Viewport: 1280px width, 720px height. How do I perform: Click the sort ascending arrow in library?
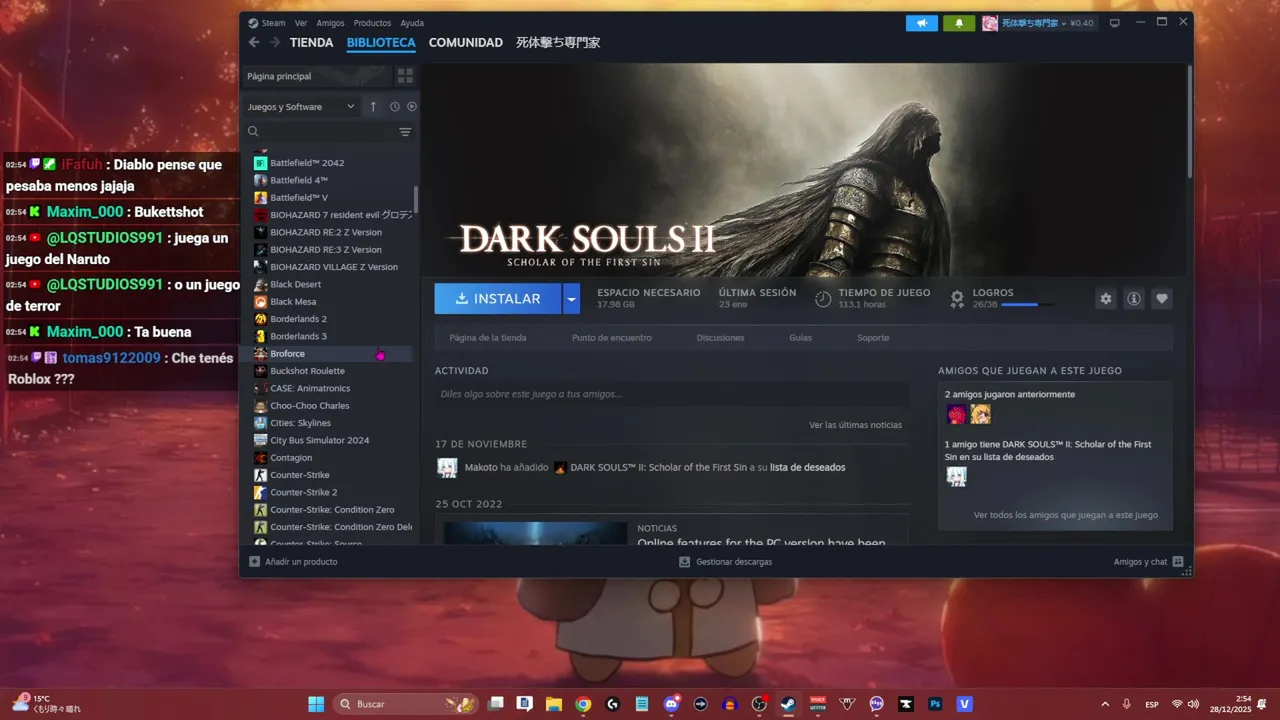pos(373,106)
